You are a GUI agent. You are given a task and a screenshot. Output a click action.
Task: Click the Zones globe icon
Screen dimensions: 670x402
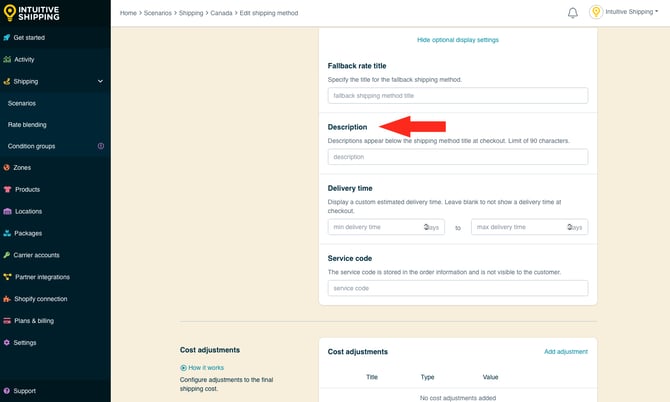coord(6,167)
